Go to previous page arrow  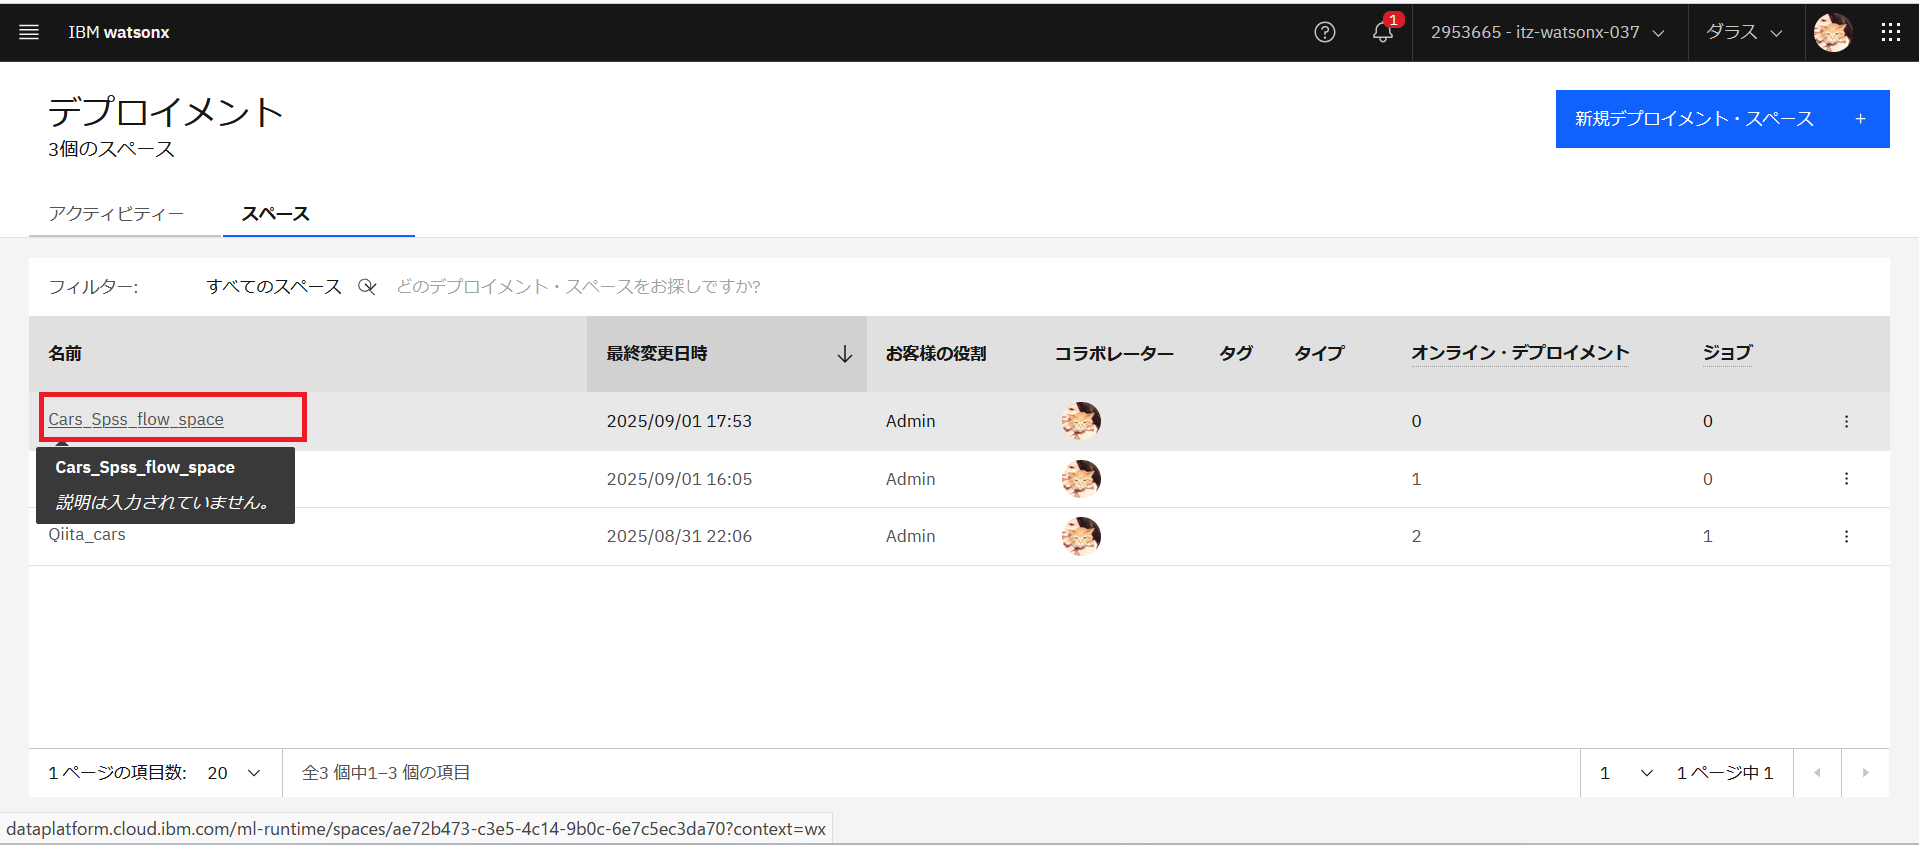point(1817,773)
